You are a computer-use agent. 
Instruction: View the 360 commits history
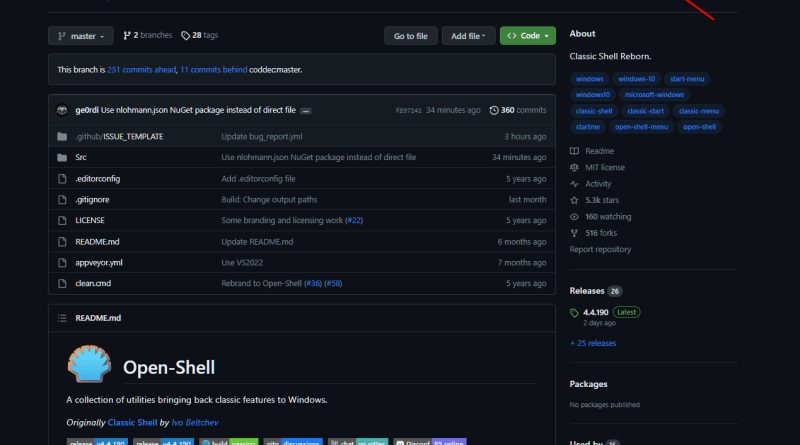518,110
